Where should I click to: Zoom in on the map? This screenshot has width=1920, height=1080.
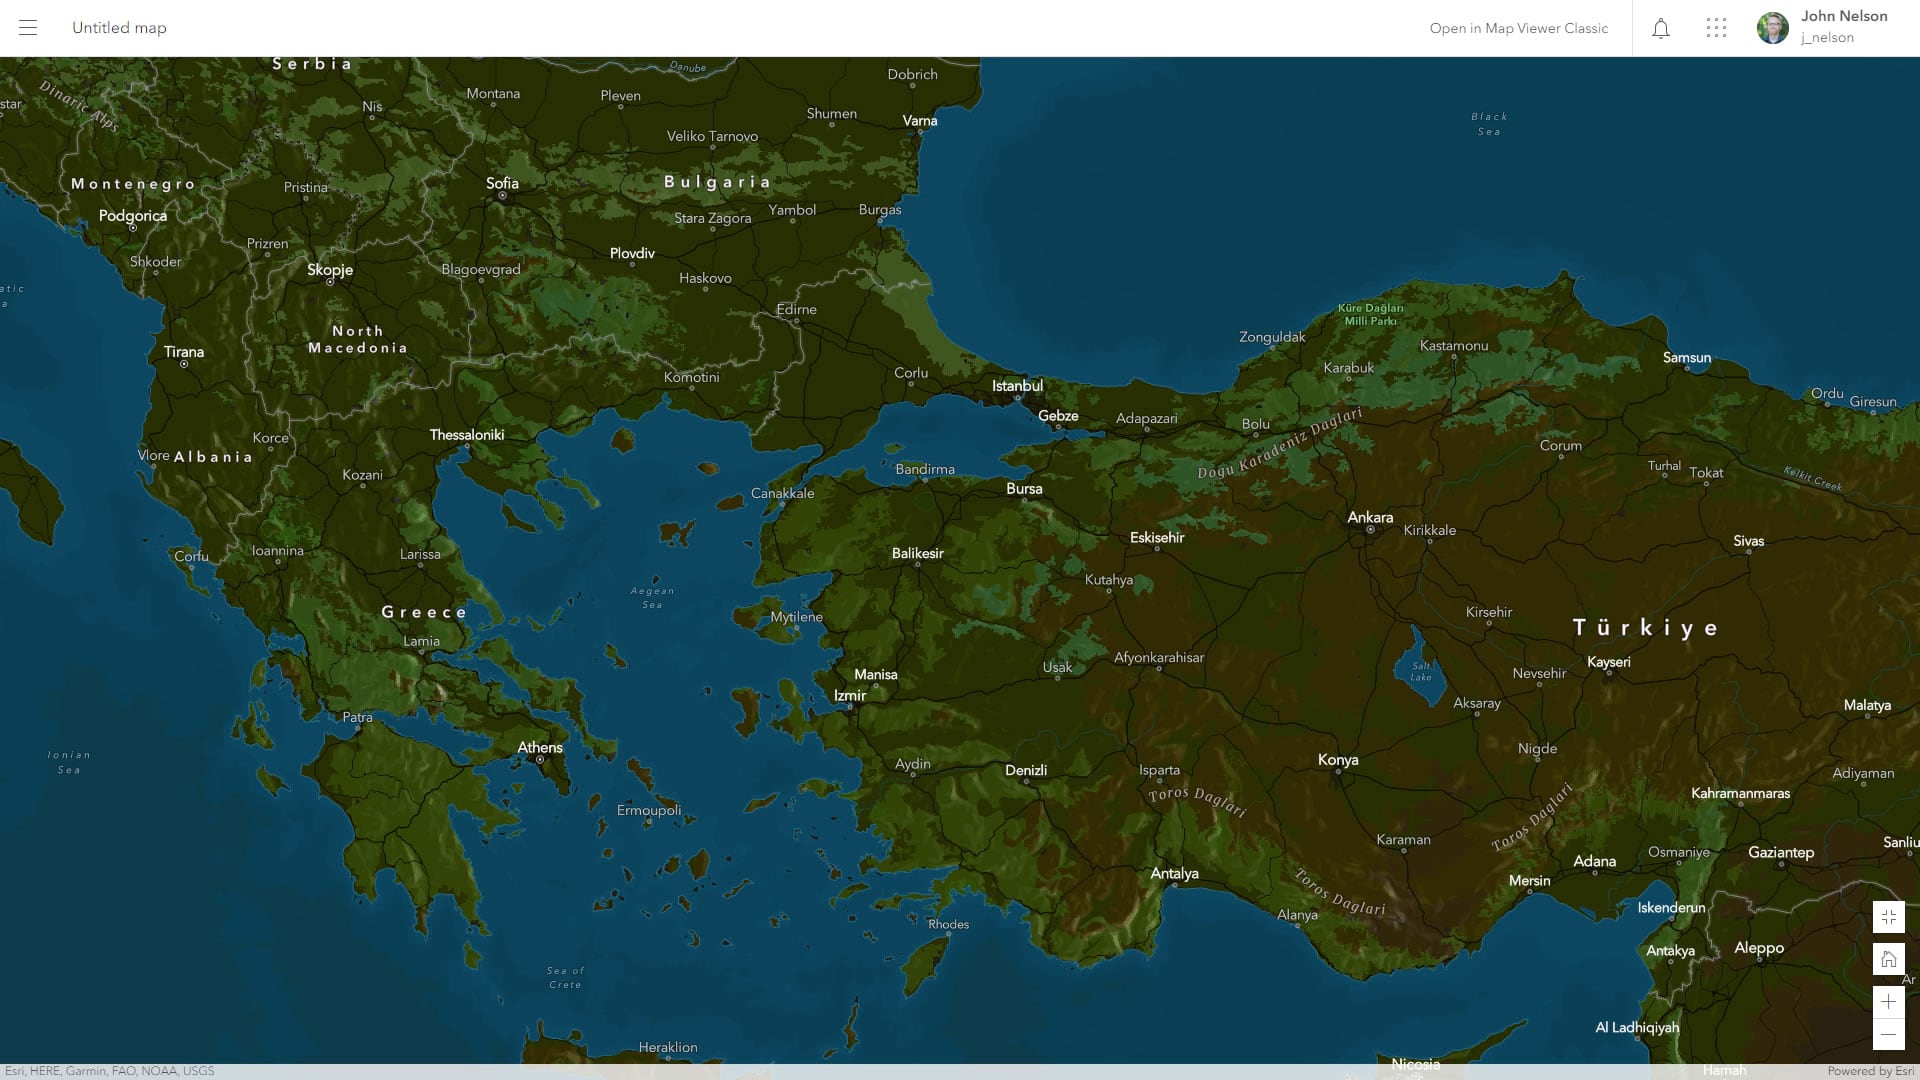(1888, 1002)
